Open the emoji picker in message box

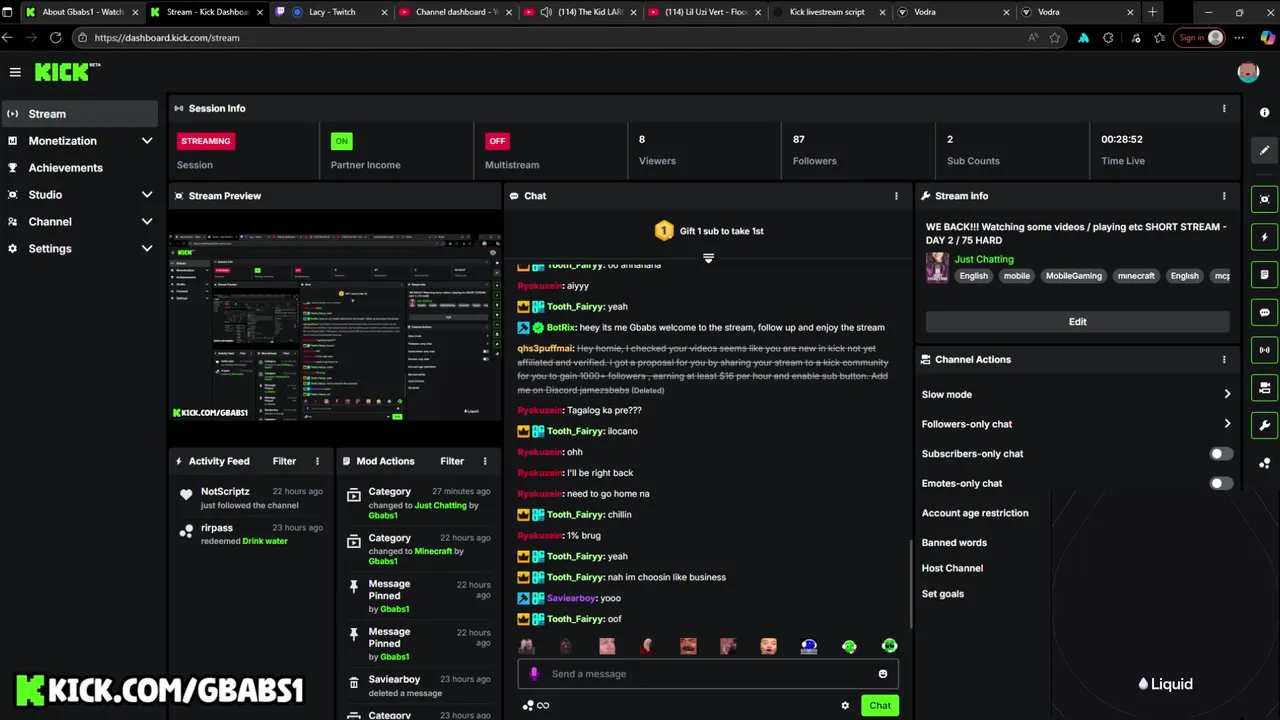(x=883, y=674)
